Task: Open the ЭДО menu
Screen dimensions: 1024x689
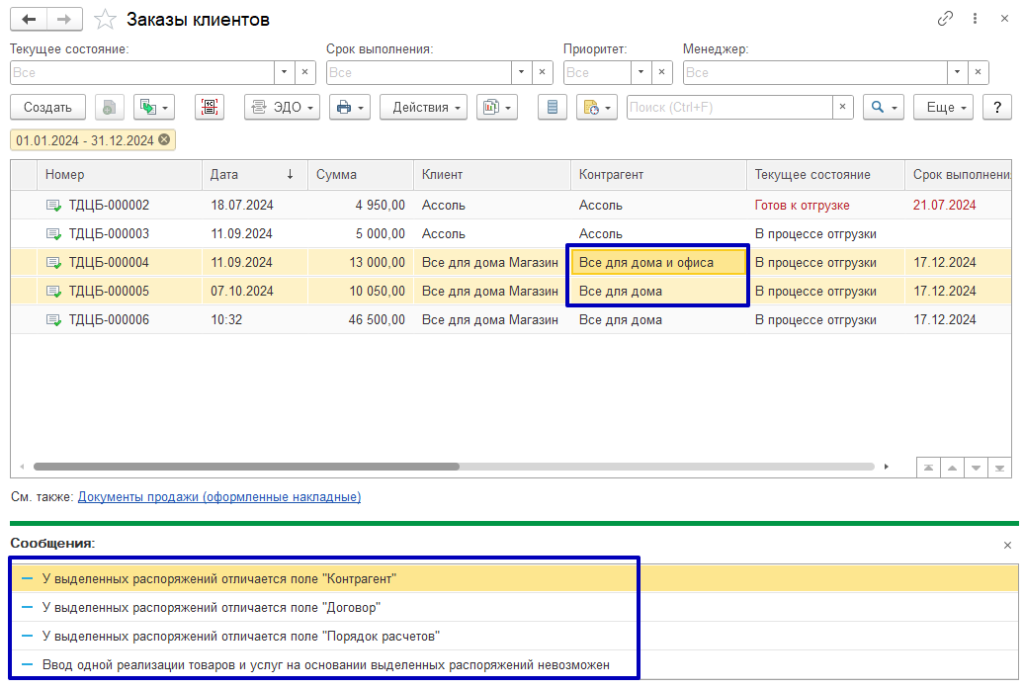Action: pyautogui.click(x=282, y=107)
